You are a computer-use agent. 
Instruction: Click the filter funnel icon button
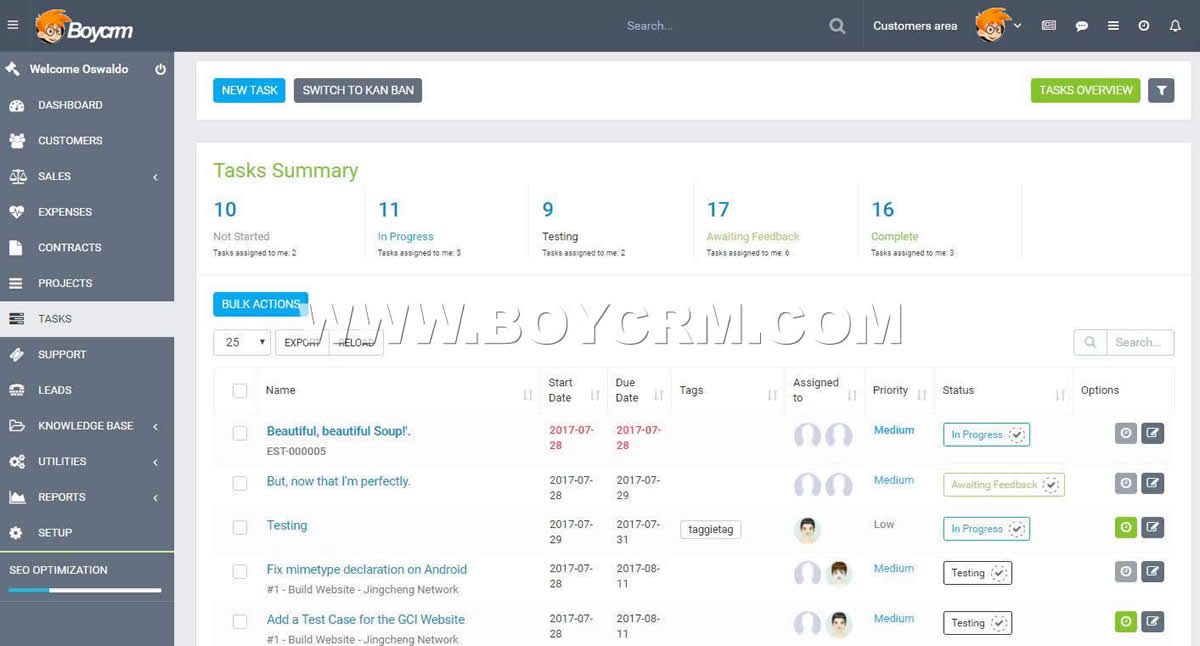pyautogui.click(x=1161, y=90)
